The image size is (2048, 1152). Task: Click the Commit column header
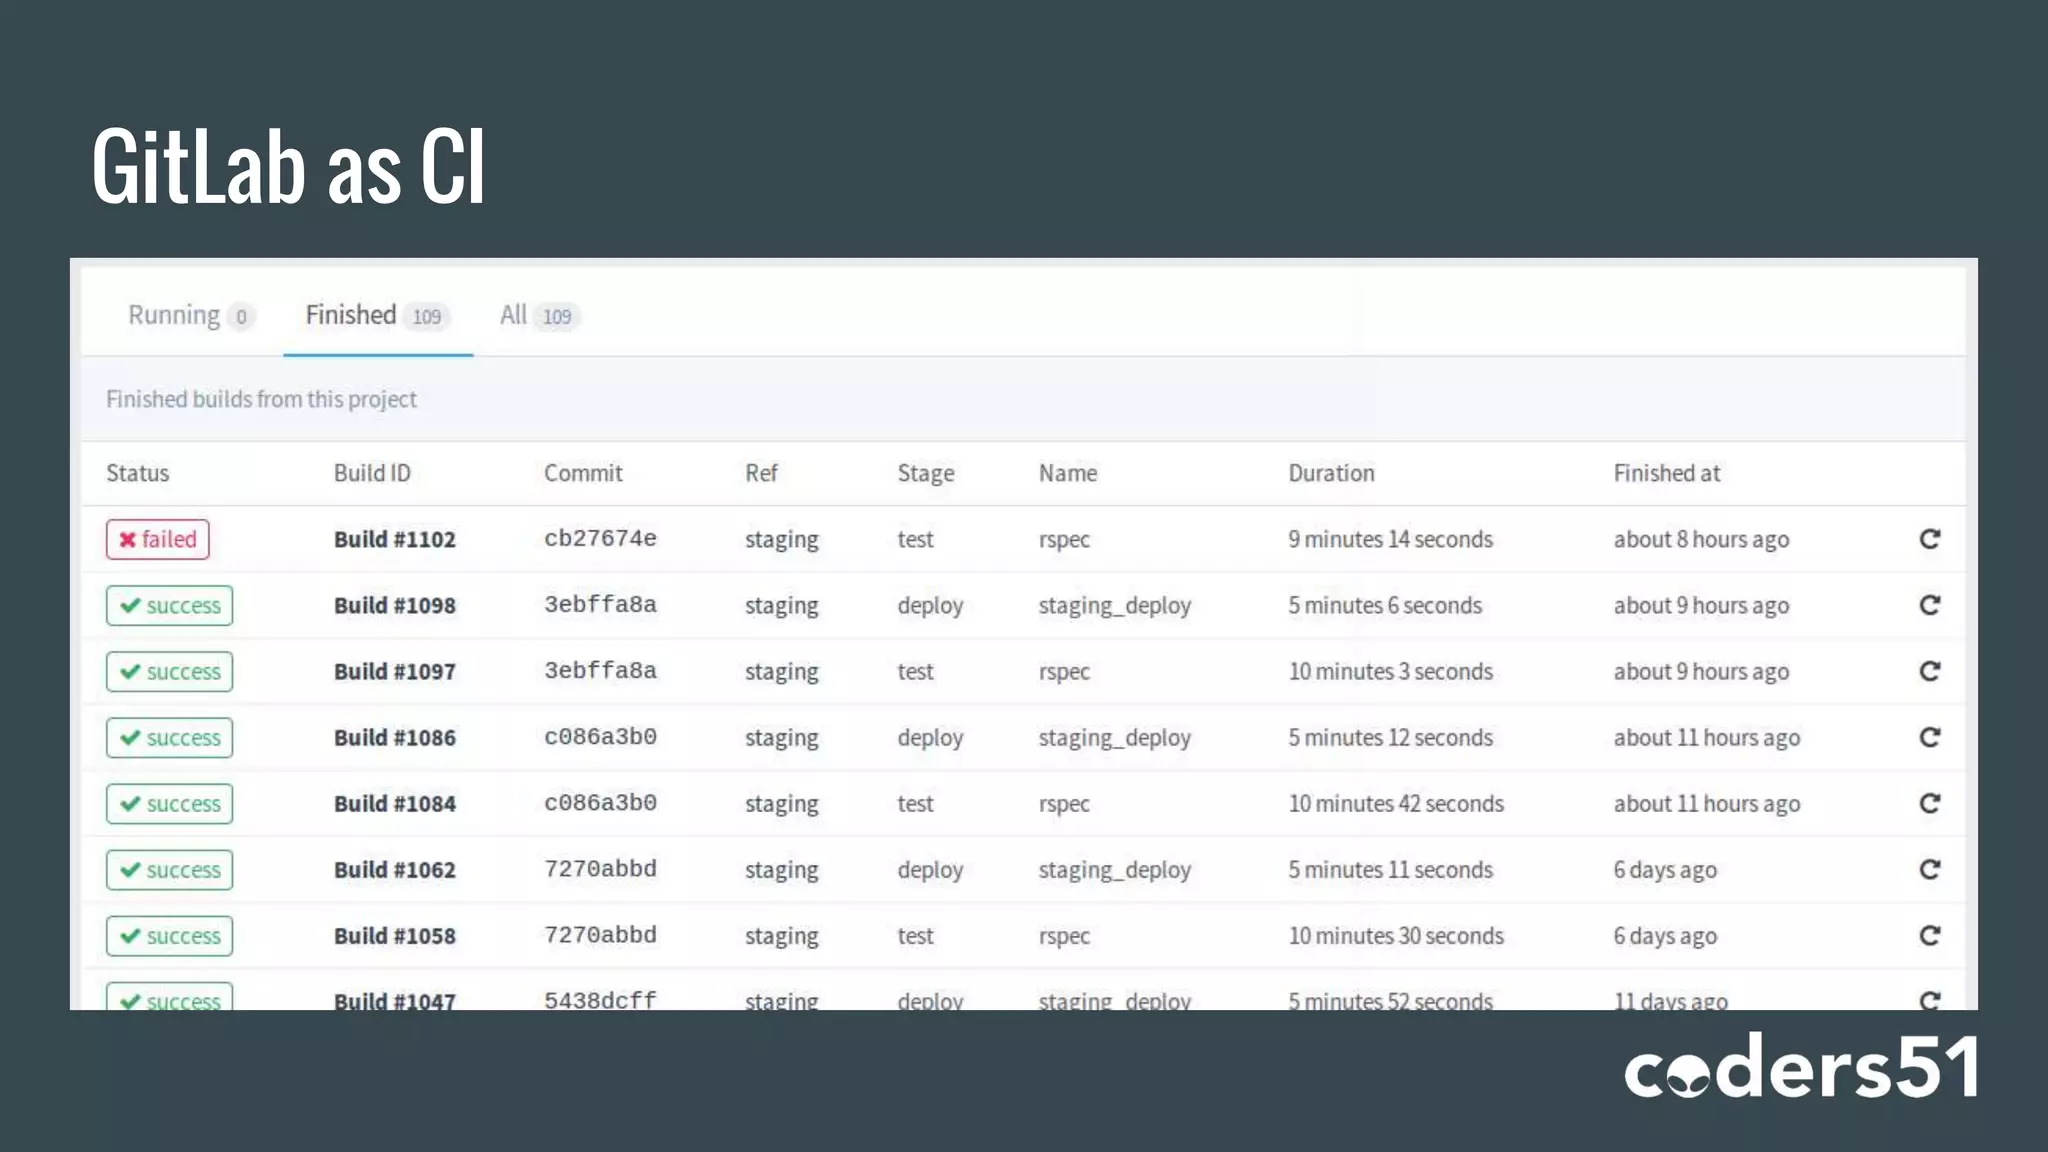tap(583, 473)
